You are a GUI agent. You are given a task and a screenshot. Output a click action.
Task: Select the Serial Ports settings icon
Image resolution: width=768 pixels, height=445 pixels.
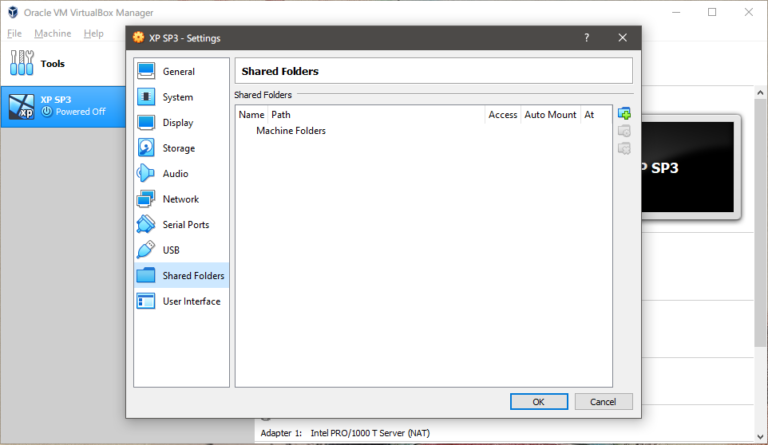point(147,225)
